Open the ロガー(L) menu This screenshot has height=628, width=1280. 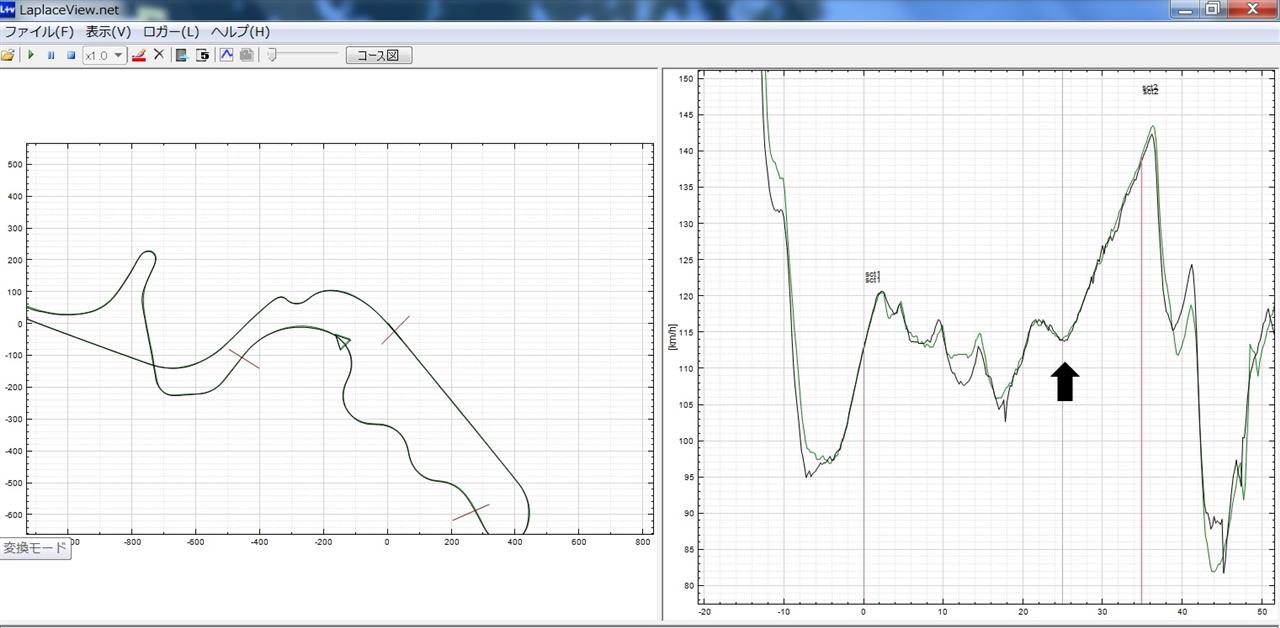click(x=171, y=32)
